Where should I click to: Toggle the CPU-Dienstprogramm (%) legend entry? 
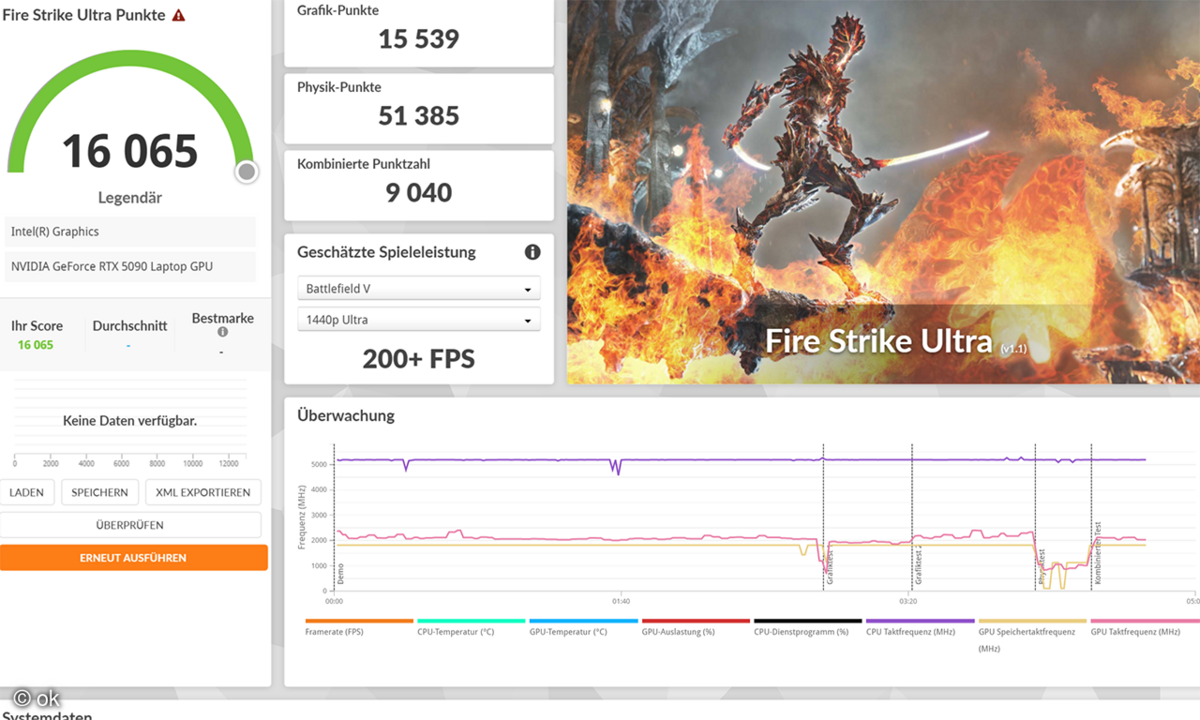807,628
